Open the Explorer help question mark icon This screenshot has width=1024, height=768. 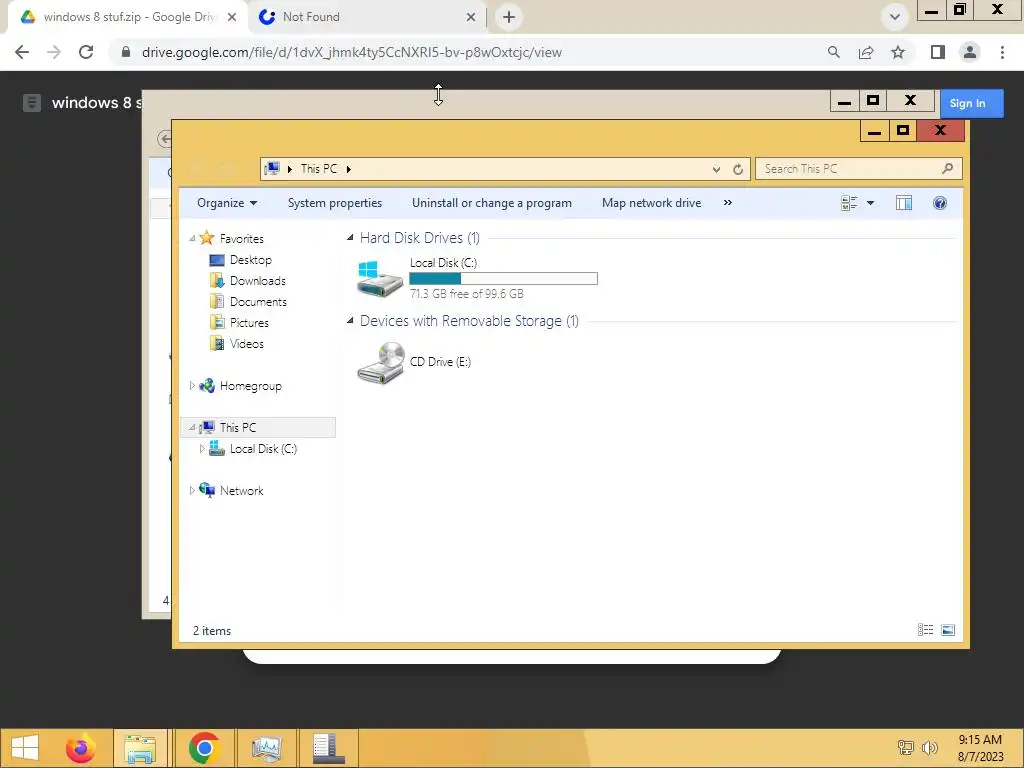coord(940,203)
